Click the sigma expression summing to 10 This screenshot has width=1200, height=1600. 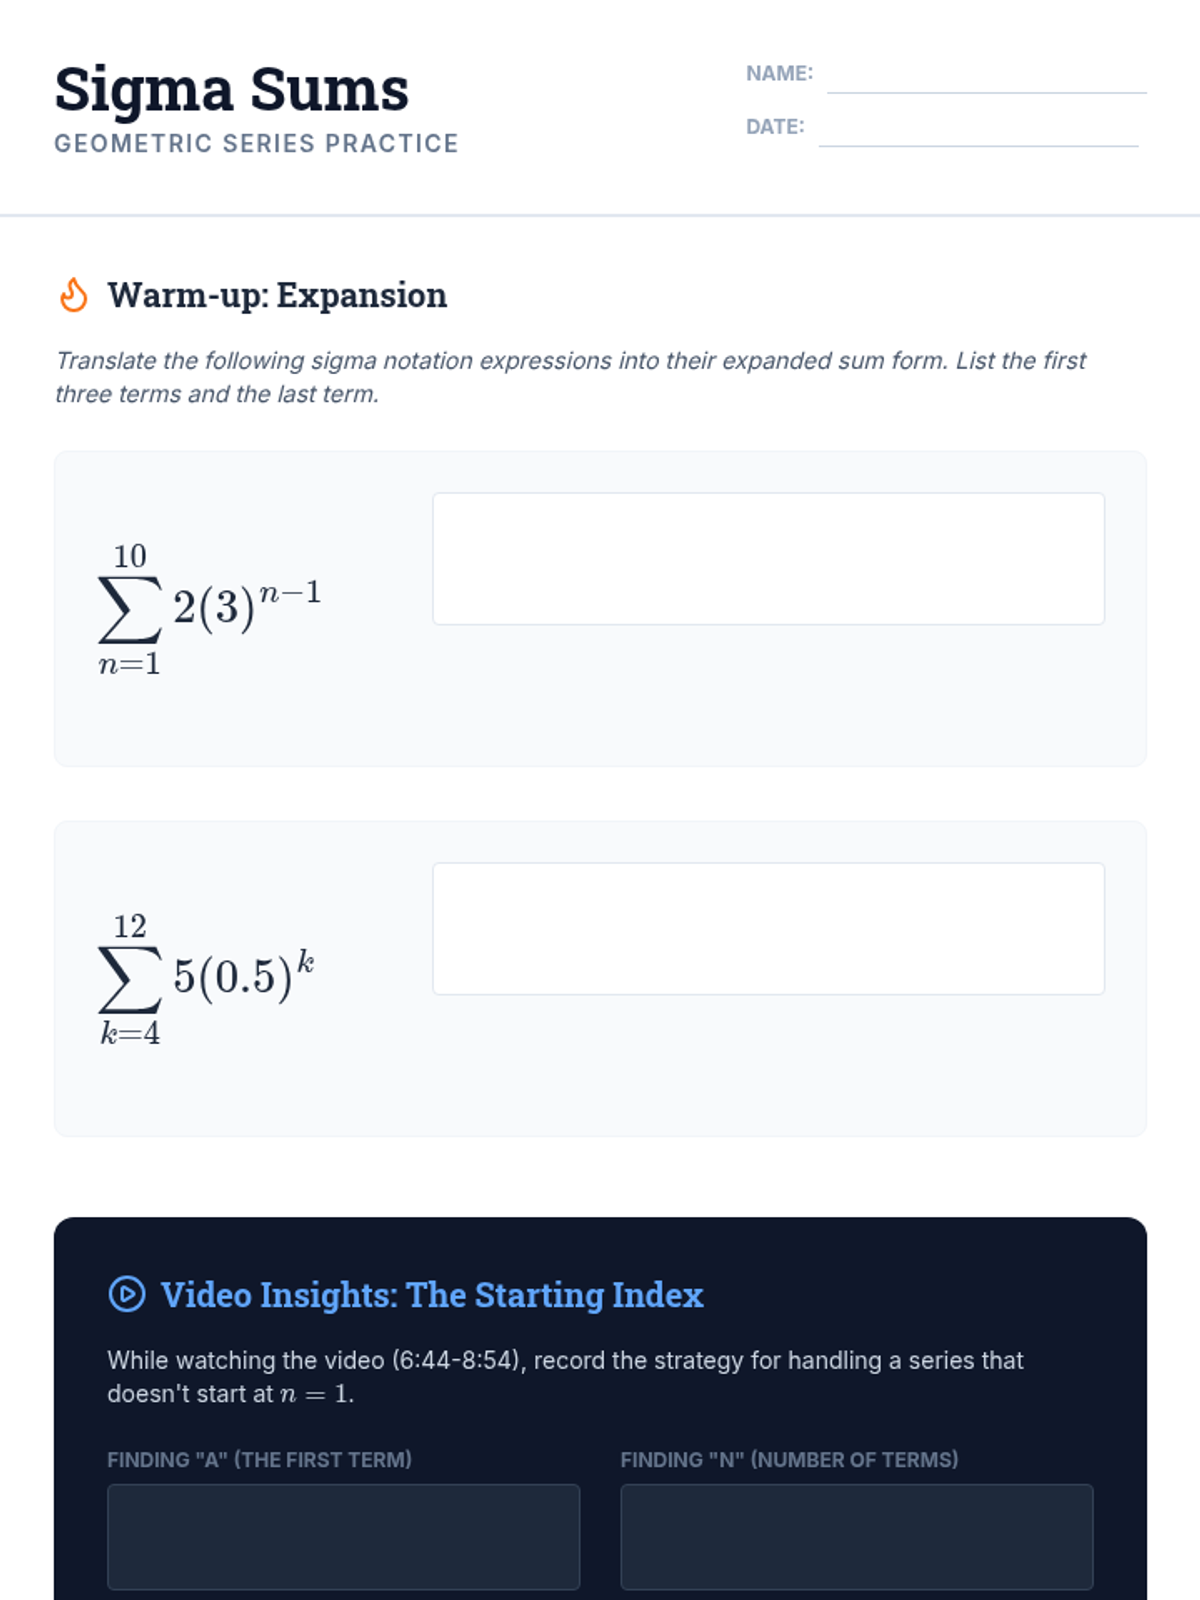(210, 607)
